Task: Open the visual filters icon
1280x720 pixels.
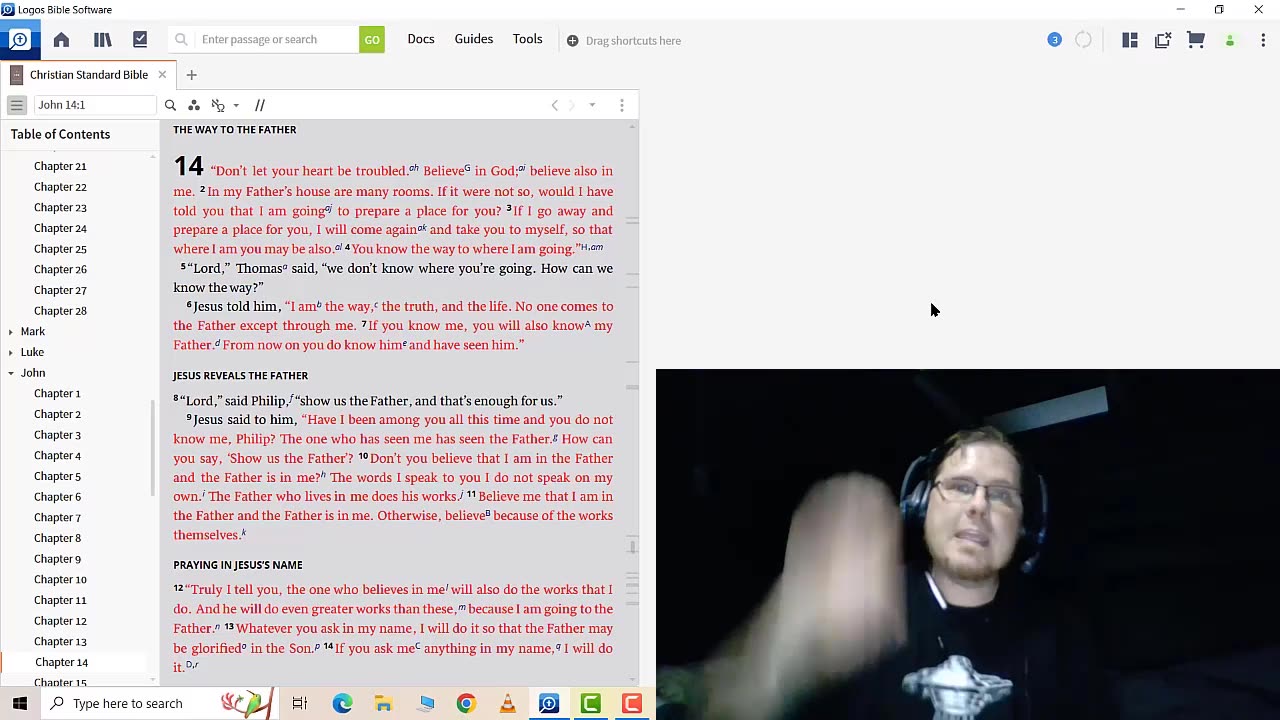Action: (194, 105)
